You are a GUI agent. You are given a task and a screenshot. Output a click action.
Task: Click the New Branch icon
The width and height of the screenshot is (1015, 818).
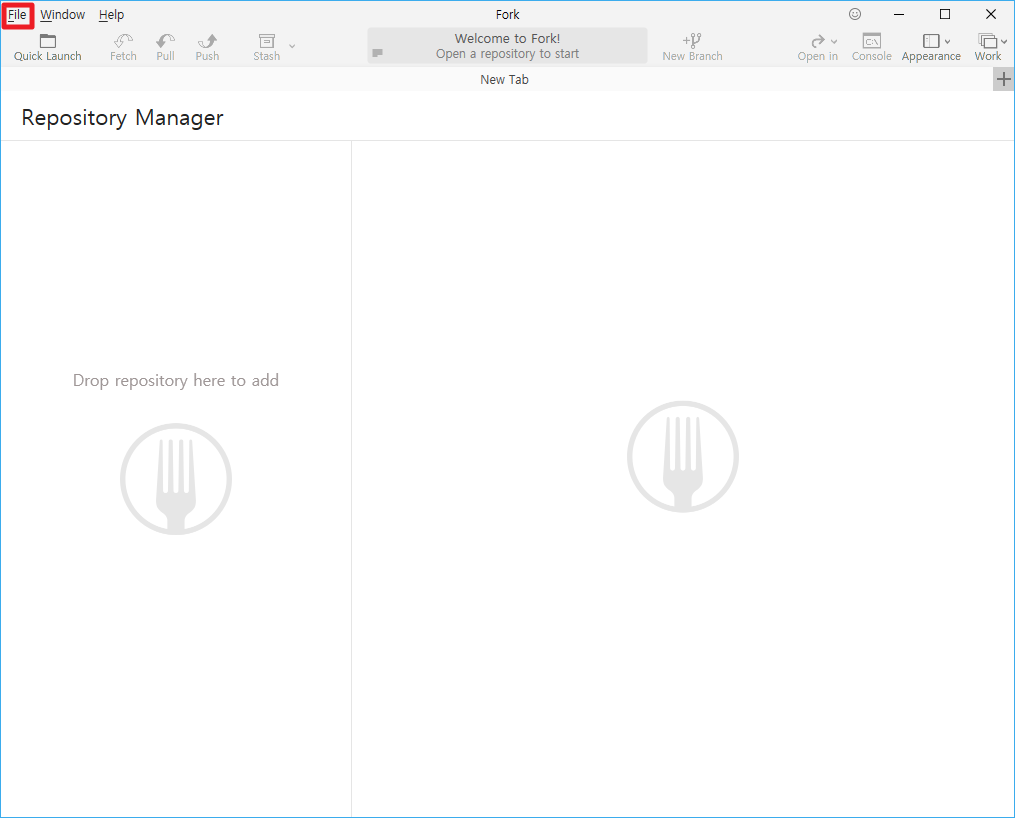pos(692,41)
